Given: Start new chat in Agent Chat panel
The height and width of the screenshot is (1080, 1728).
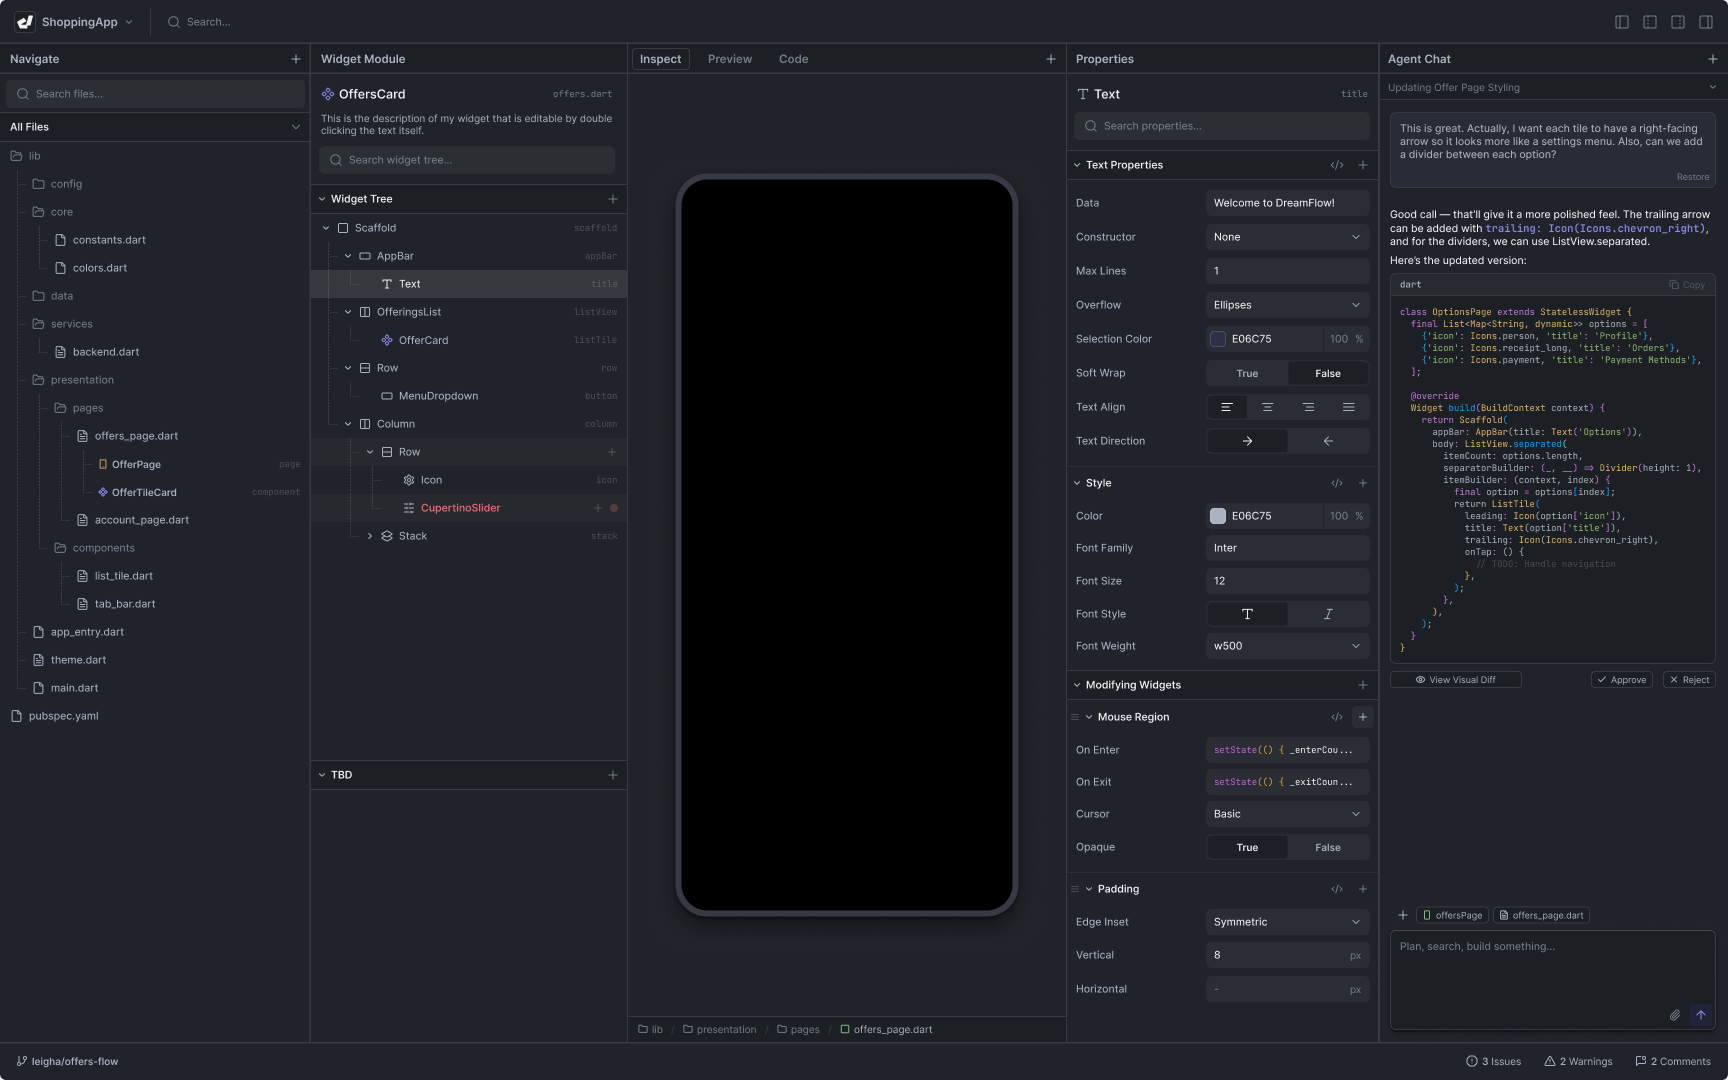Looking at the screenshot, I should [1713, 59].
